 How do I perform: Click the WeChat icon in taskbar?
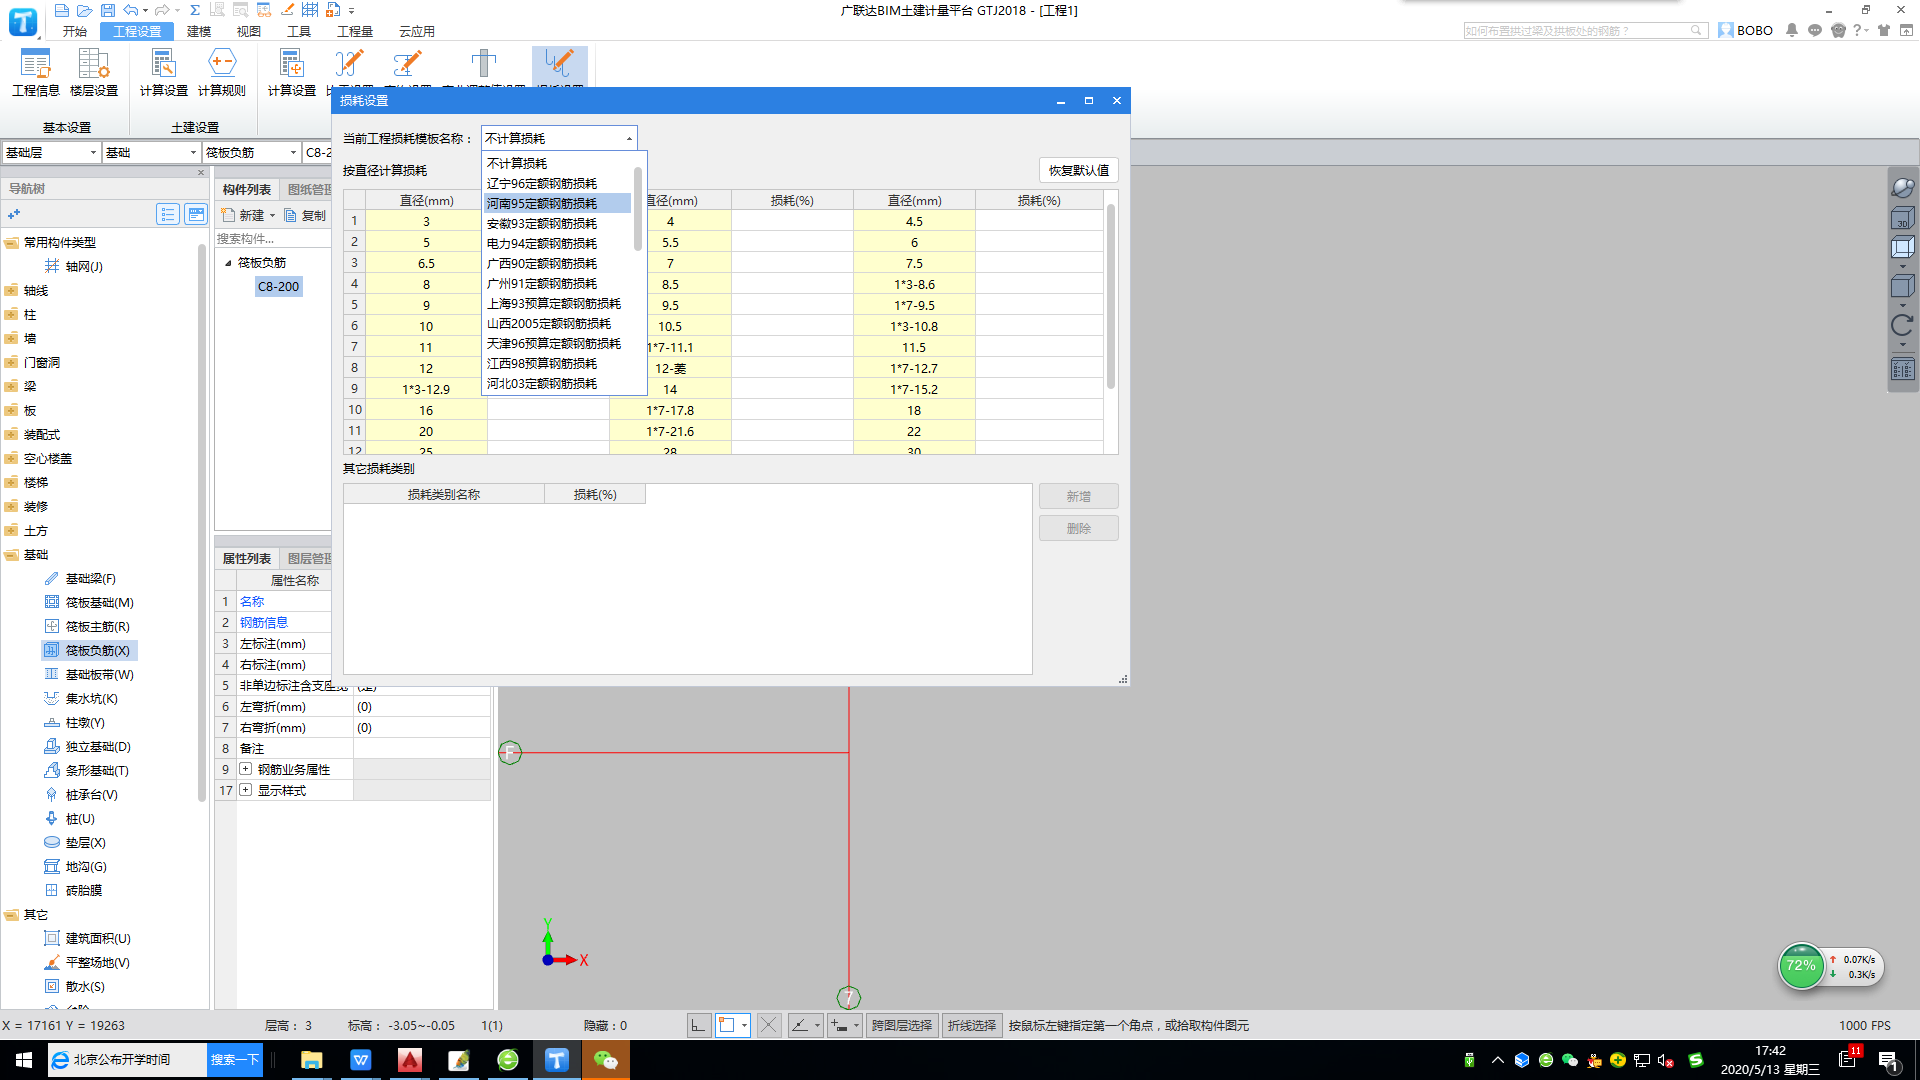point(605,1060)
